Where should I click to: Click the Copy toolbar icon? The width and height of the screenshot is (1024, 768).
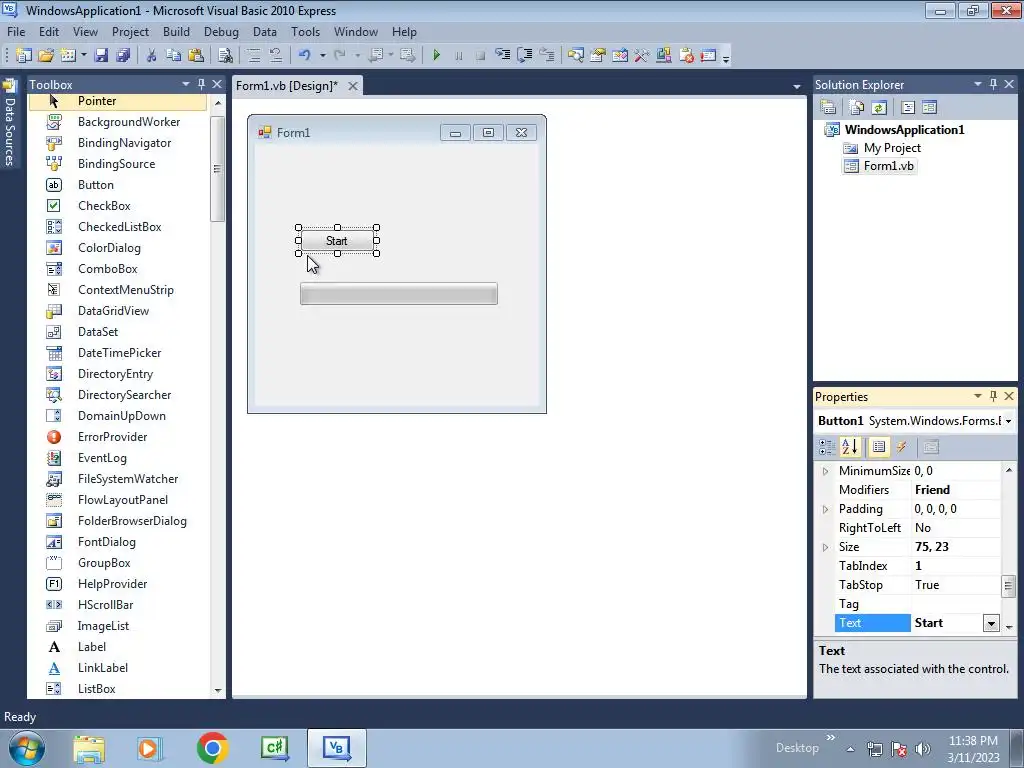(x=173, y=56)
